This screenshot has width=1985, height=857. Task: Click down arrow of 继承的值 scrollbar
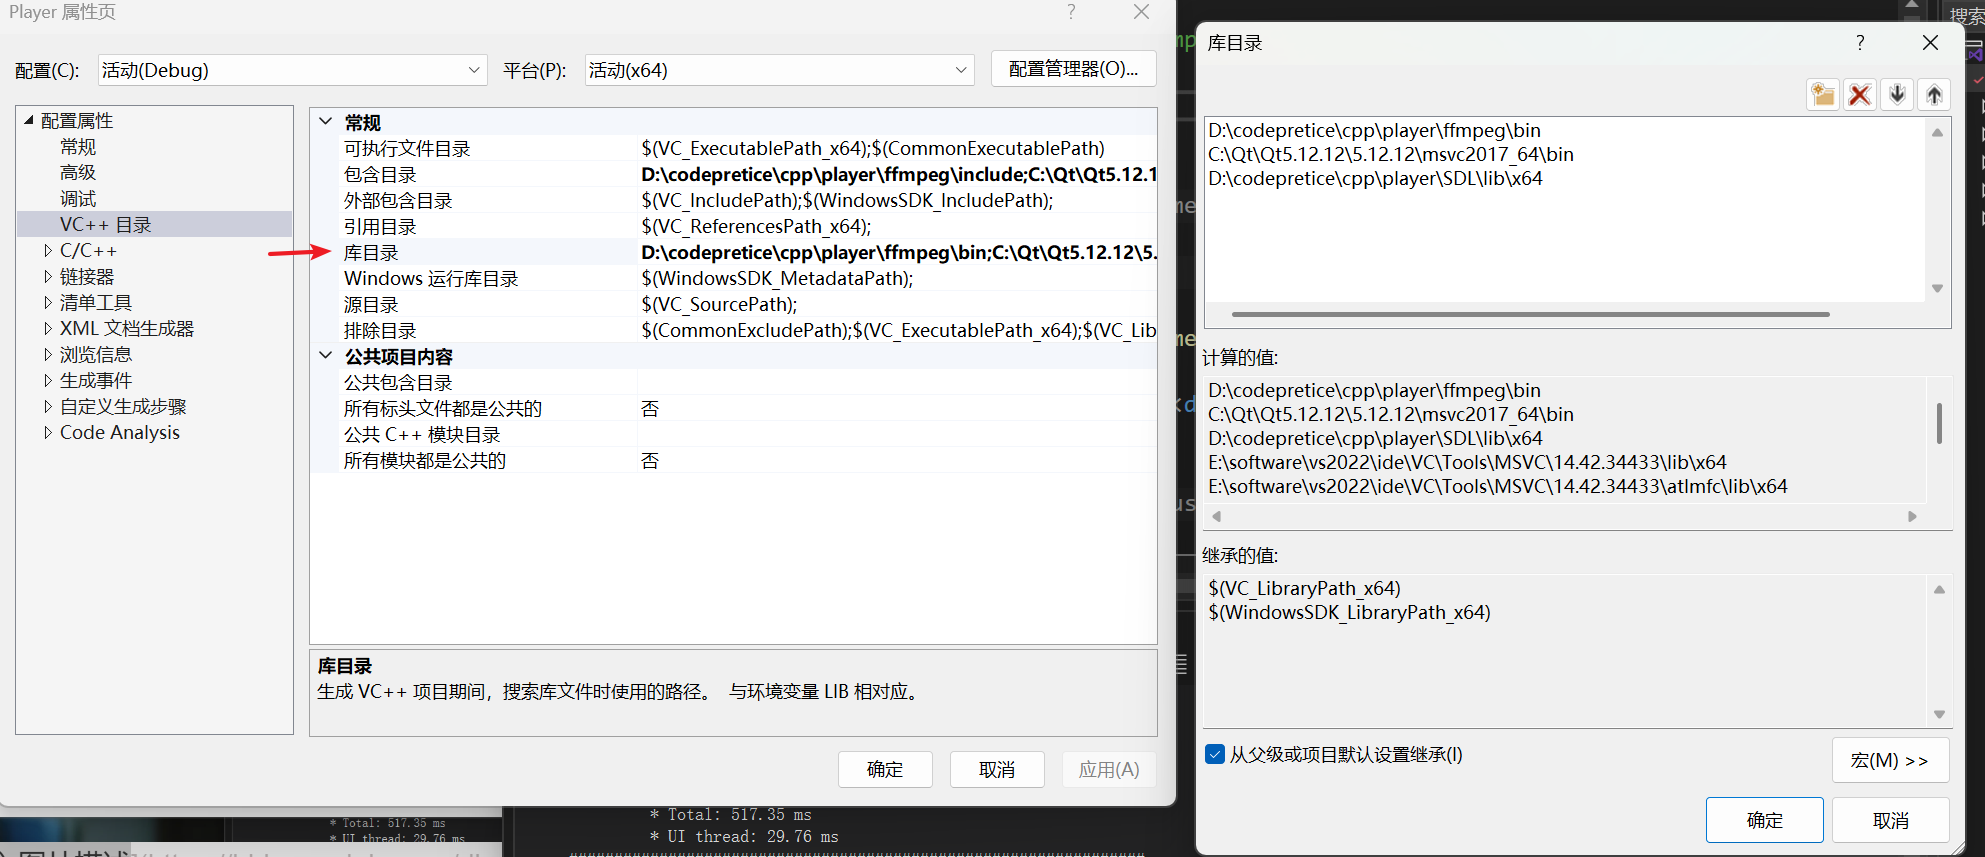pos(1939,714)
